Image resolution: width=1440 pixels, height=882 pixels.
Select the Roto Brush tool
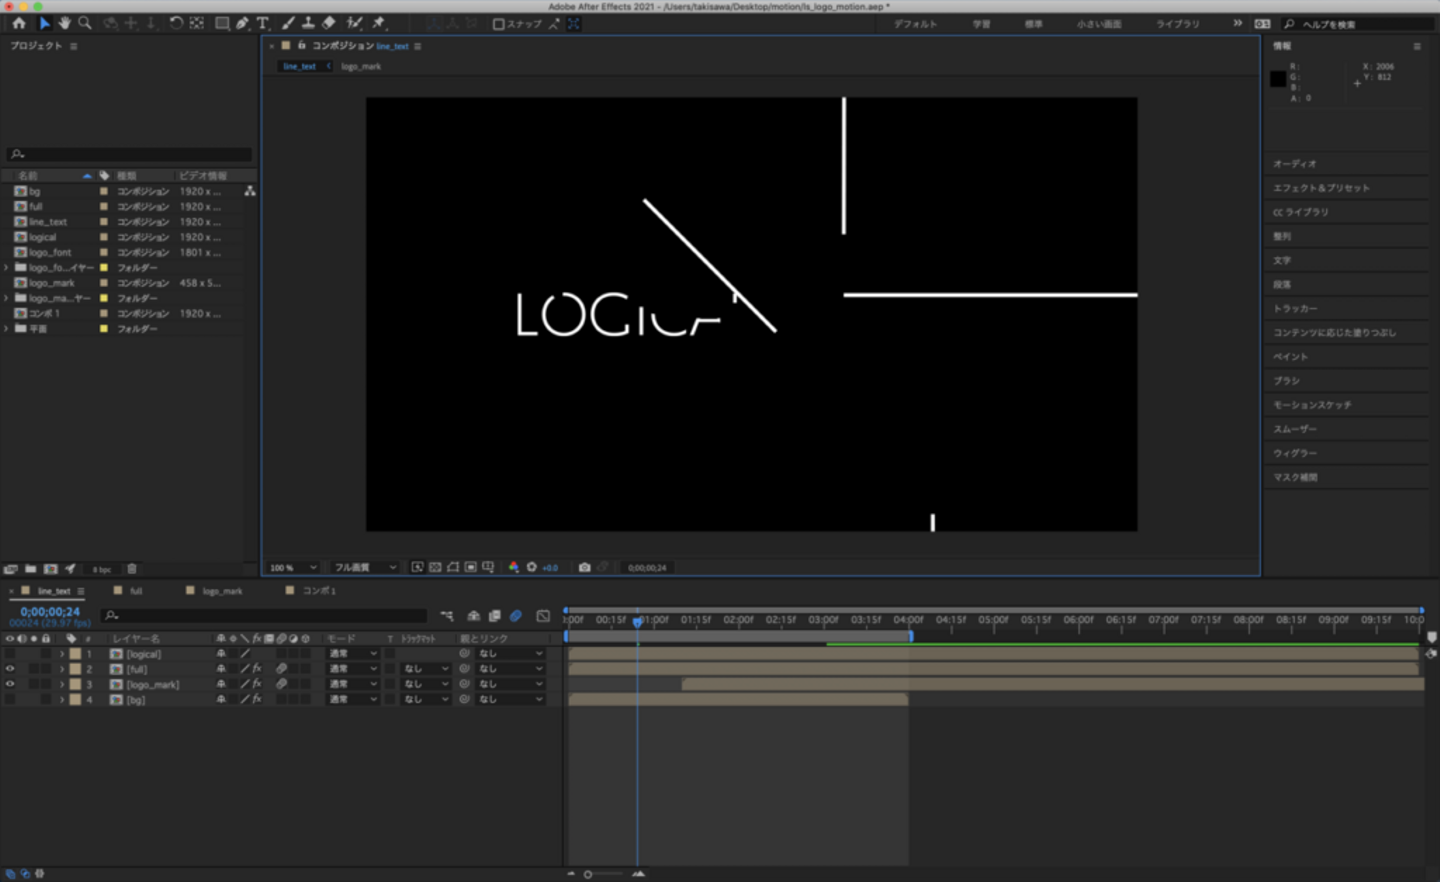[354, 23]
